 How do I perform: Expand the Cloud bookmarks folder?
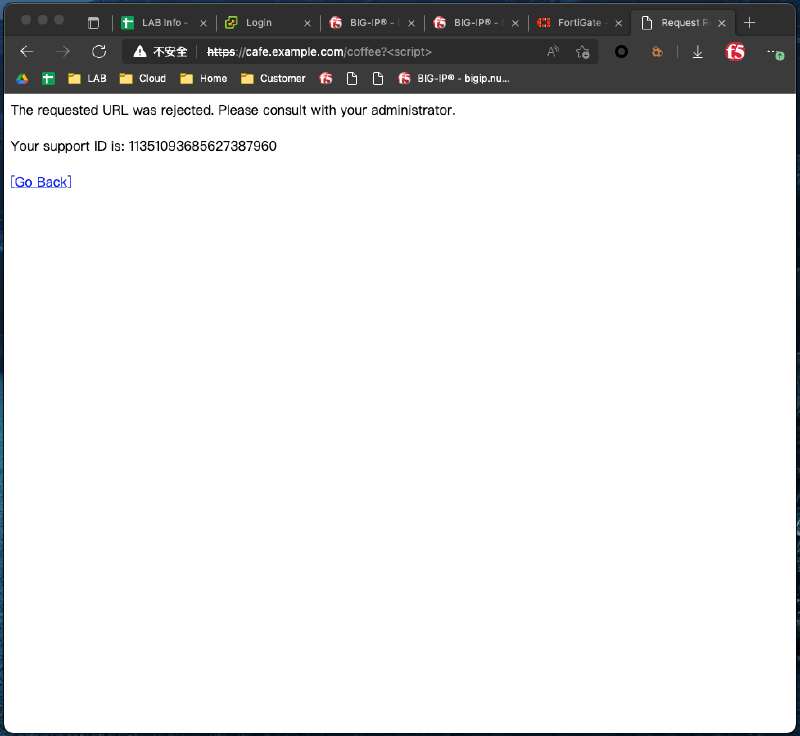pyautogui.click(x=143, y=78)
